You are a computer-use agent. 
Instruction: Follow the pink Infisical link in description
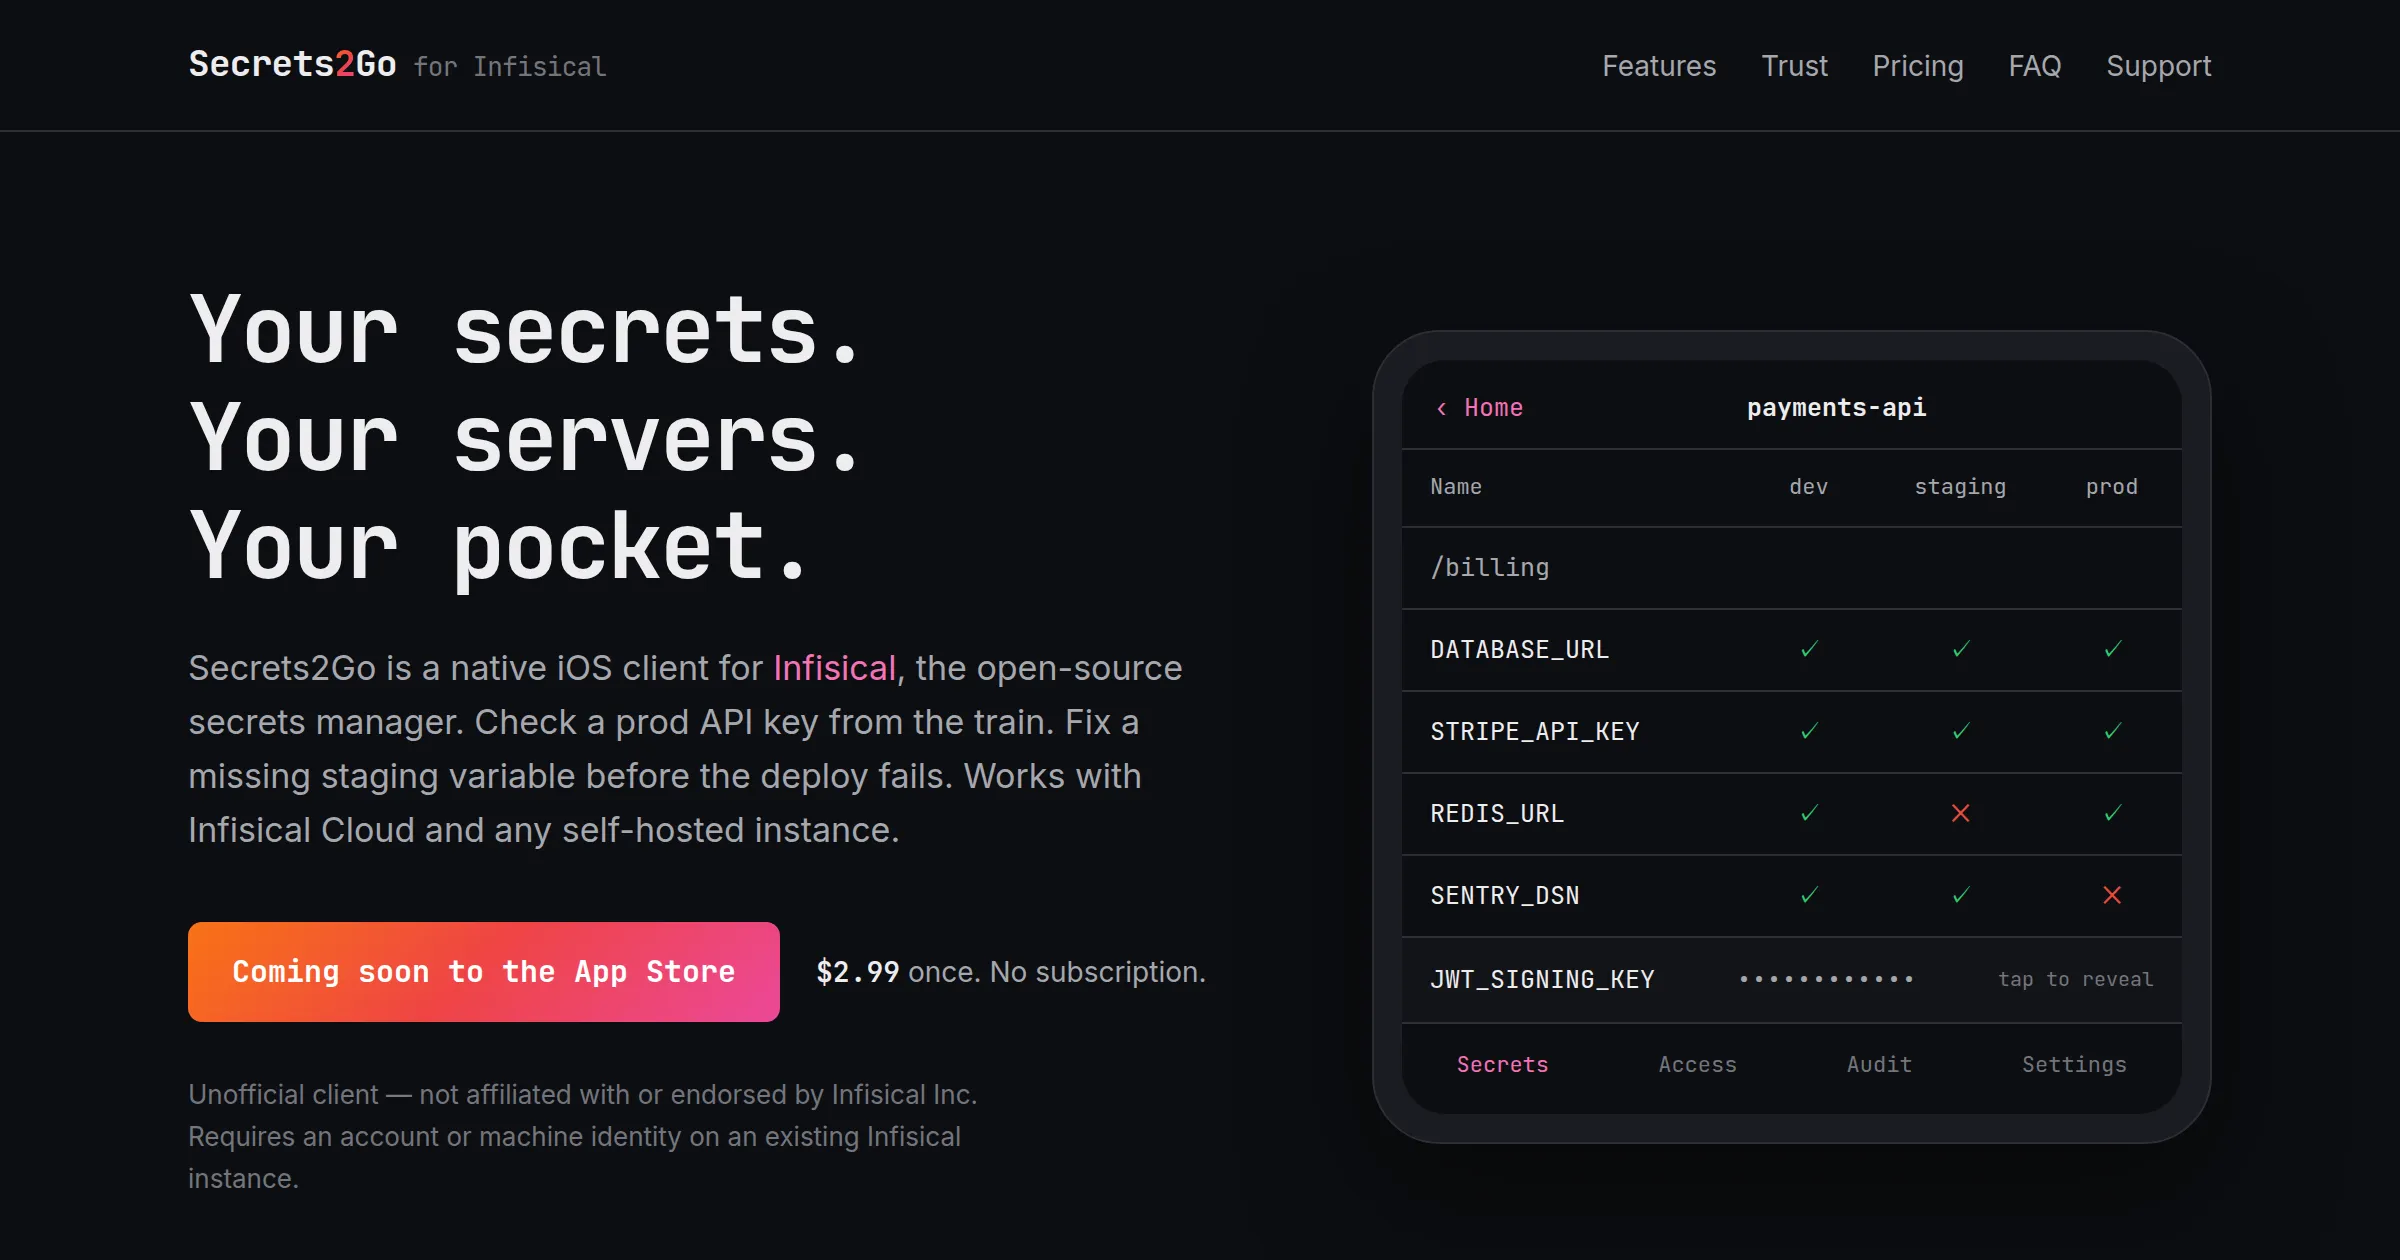click(834, 667)
